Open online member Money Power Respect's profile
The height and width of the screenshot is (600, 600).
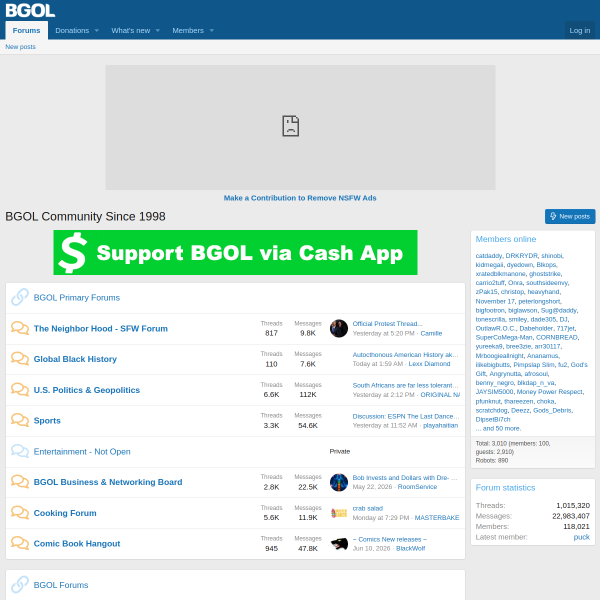click(550, 392)
